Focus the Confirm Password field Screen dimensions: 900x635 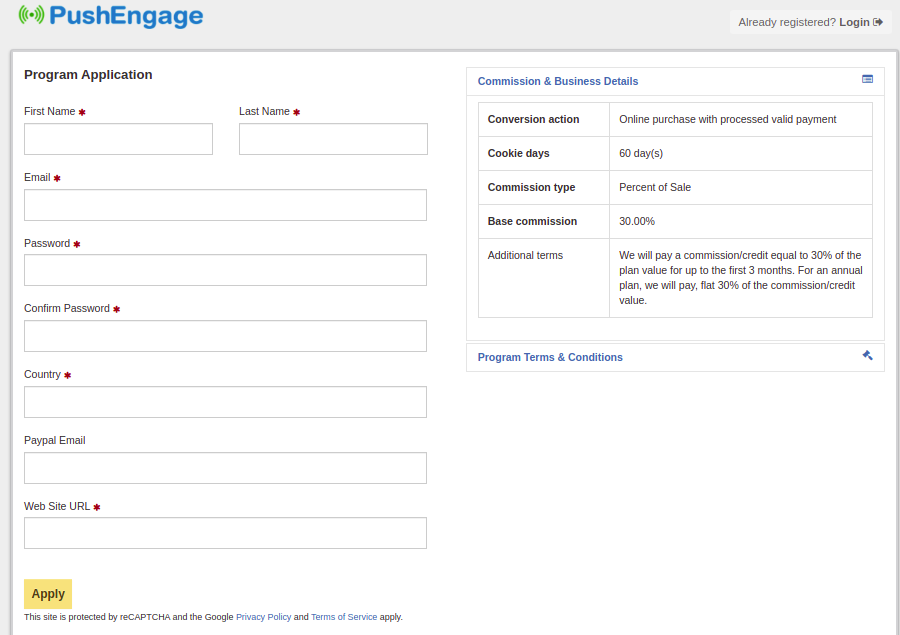pyautogui.click(x=225, y=336)
